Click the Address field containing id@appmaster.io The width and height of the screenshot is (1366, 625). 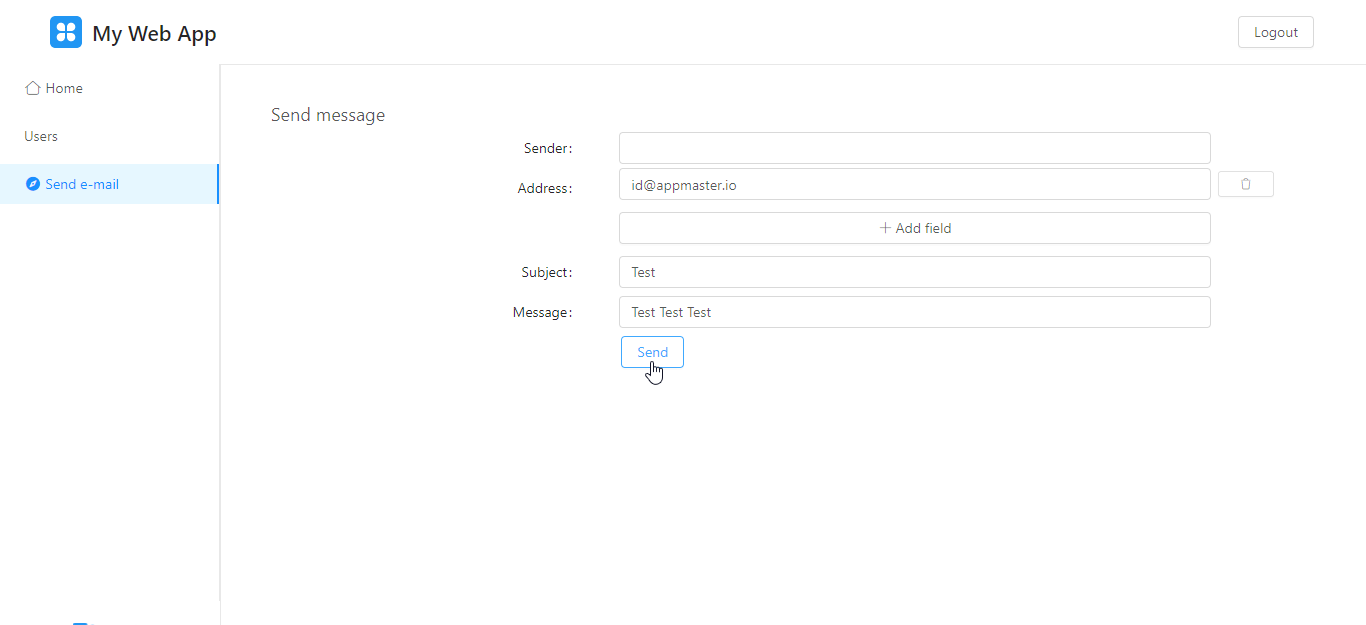click(914, 184)
